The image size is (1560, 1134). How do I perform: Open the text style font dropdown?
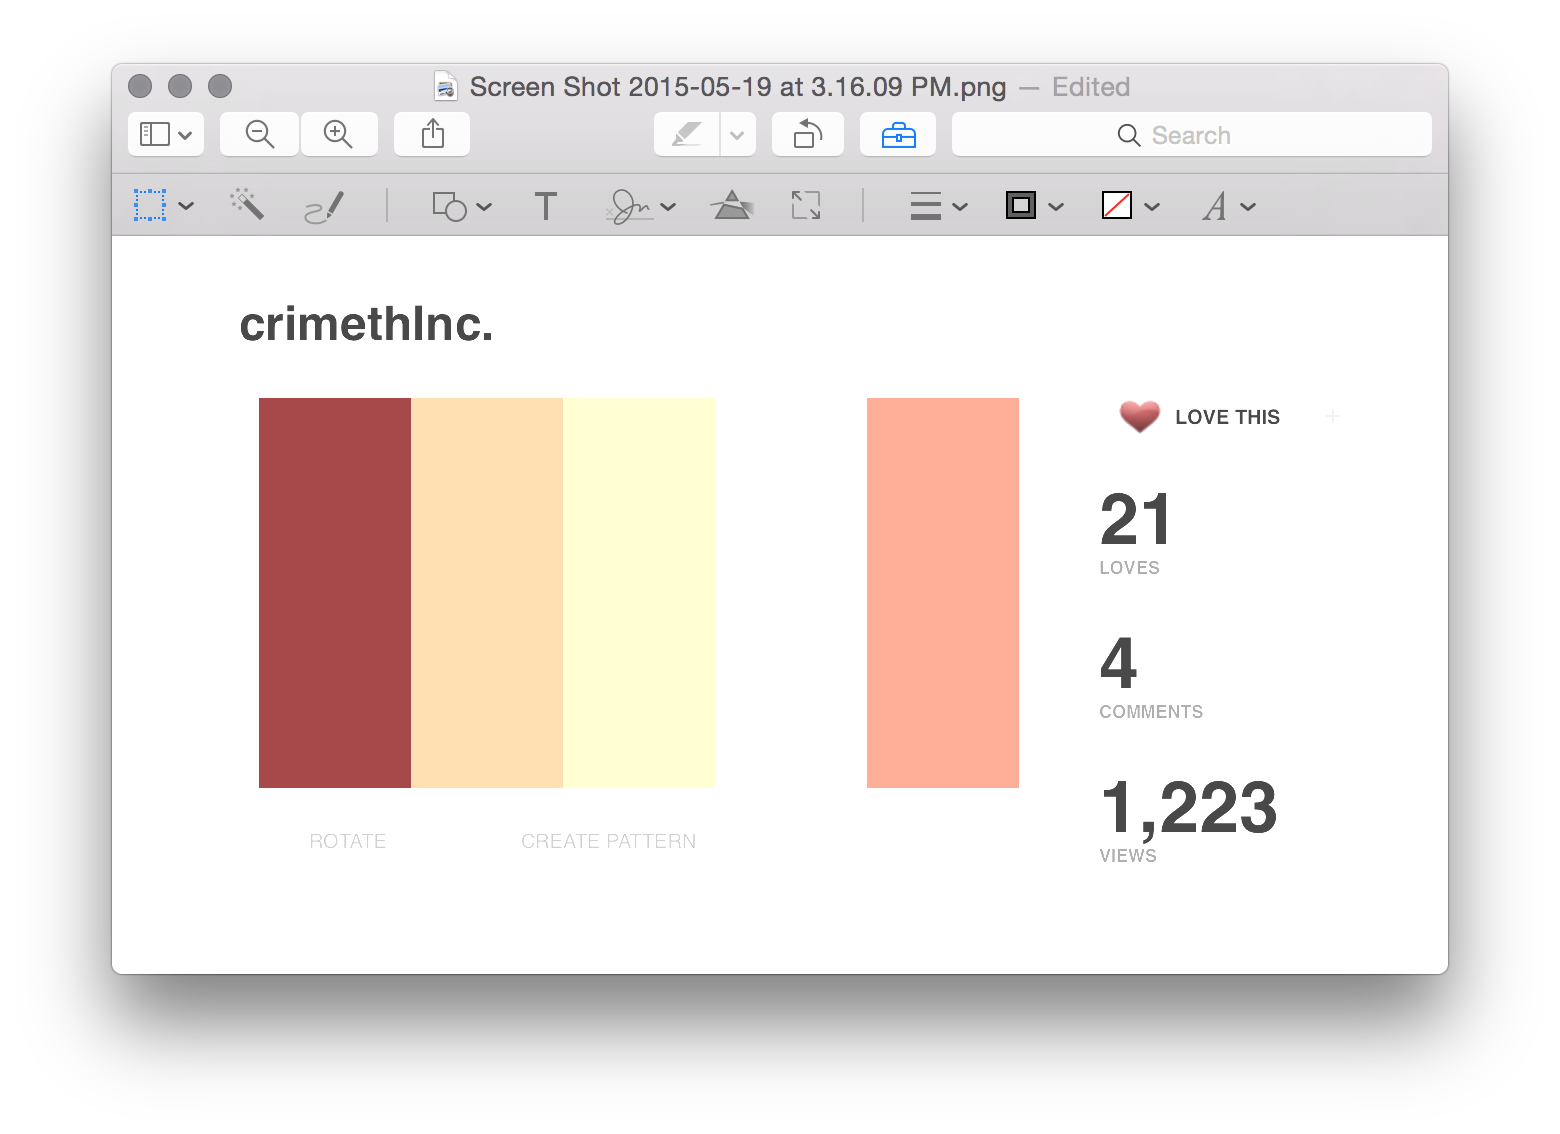(x=1228, y=207)
